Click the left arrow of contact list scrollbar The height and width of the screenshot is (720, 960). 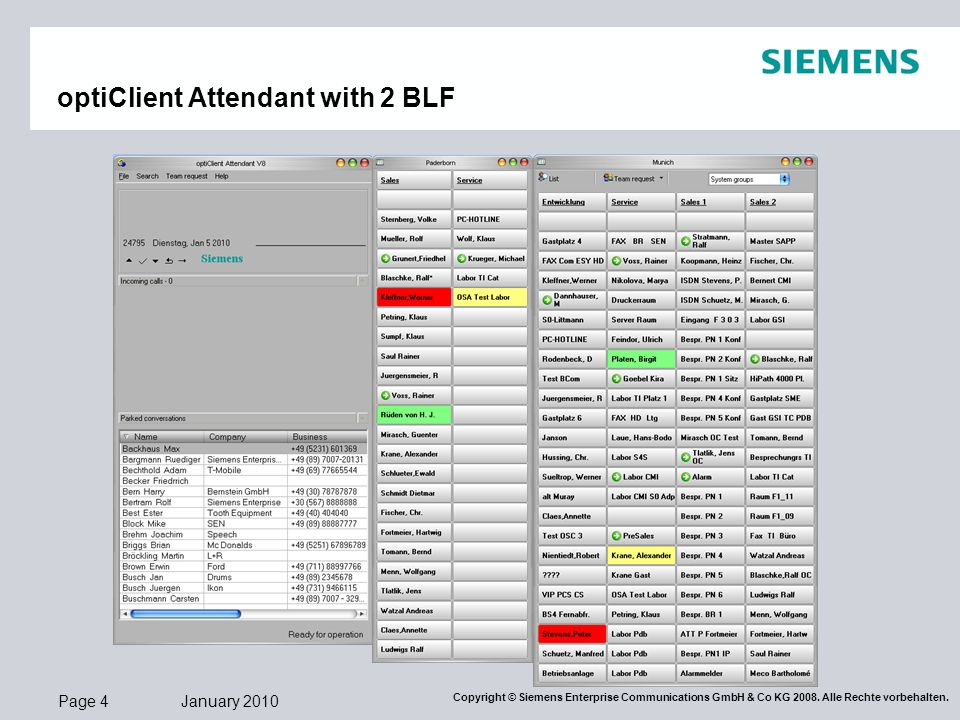pyautogui.click(x=125, y=613)
